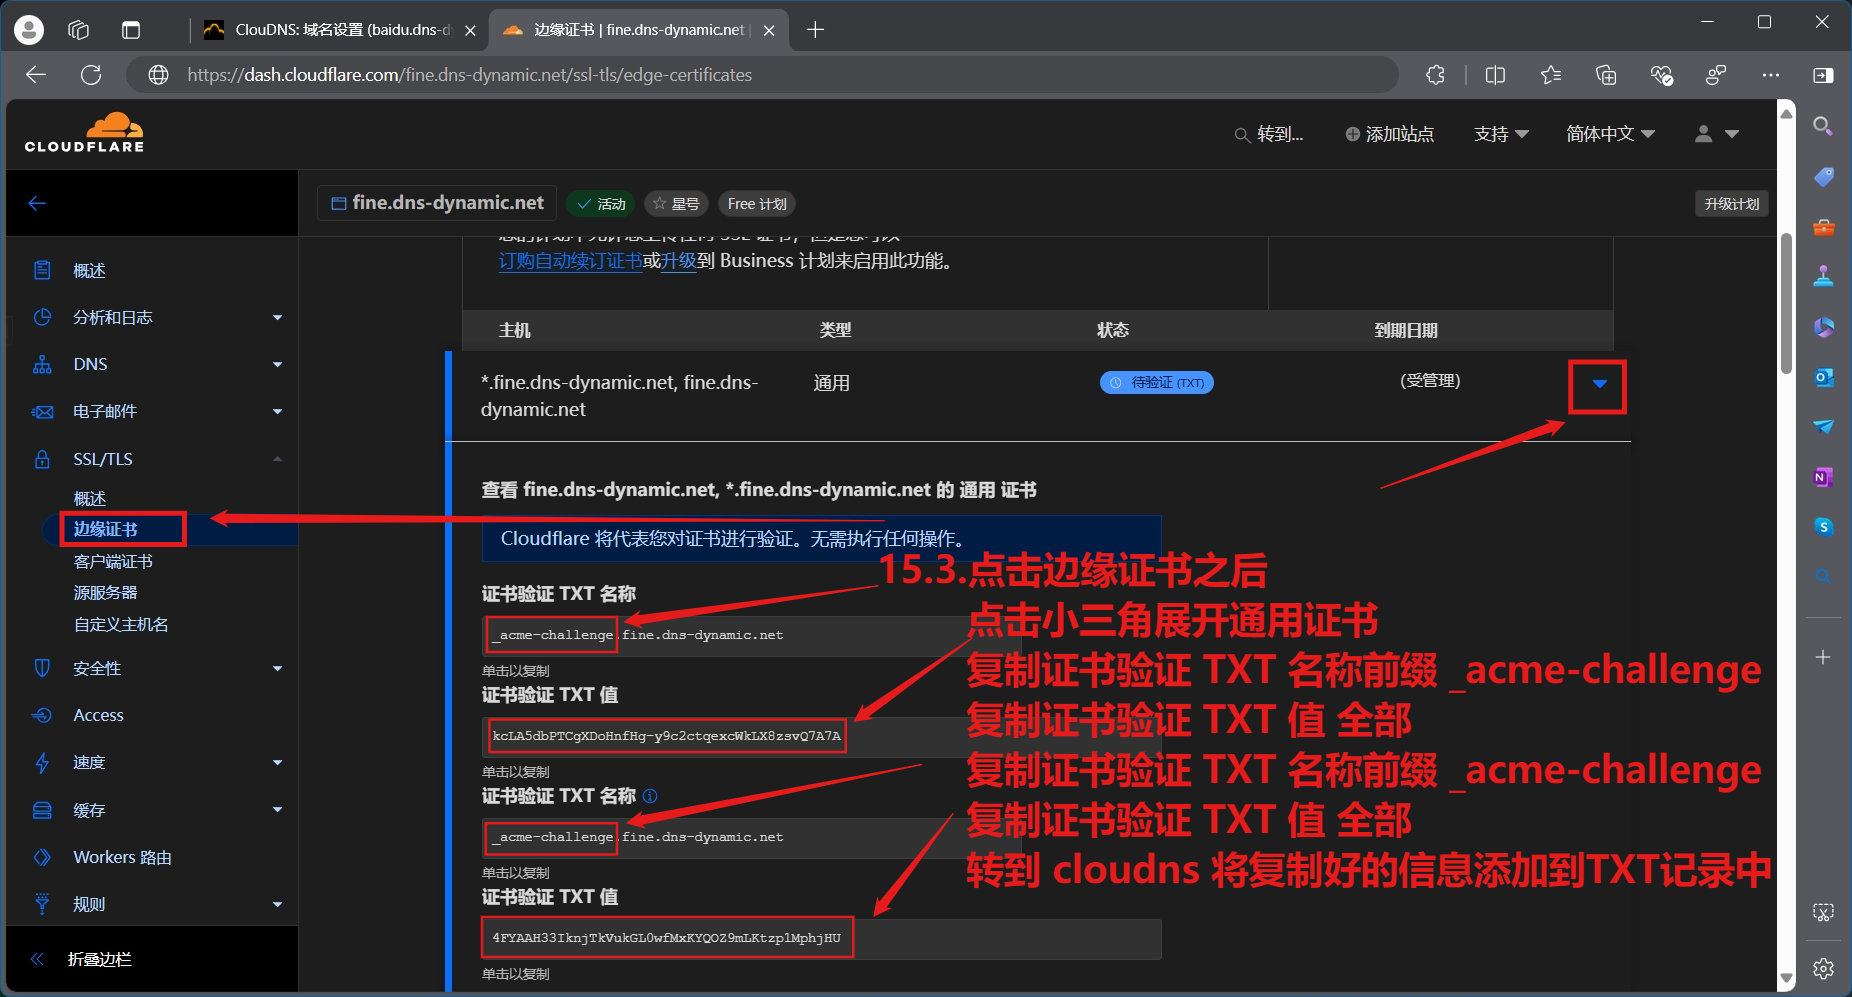Image resolution: width=1852 pixels, height=997 pixels.
Task: Open the user account icon menu
Action: [x=1717, y=134]
